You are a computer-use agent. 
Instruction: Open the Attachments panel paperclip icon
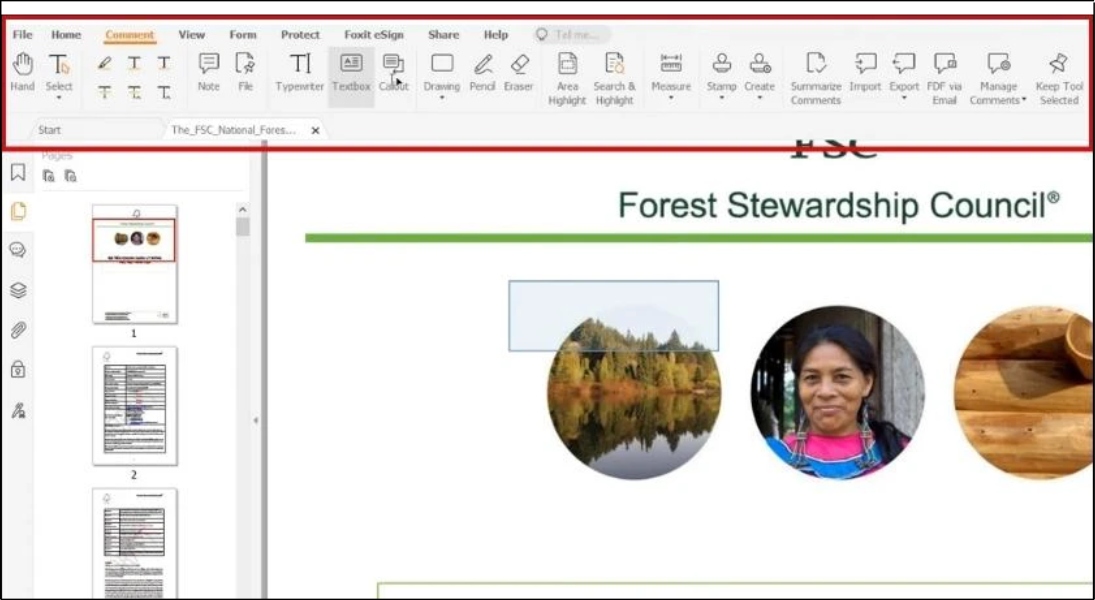17,330
